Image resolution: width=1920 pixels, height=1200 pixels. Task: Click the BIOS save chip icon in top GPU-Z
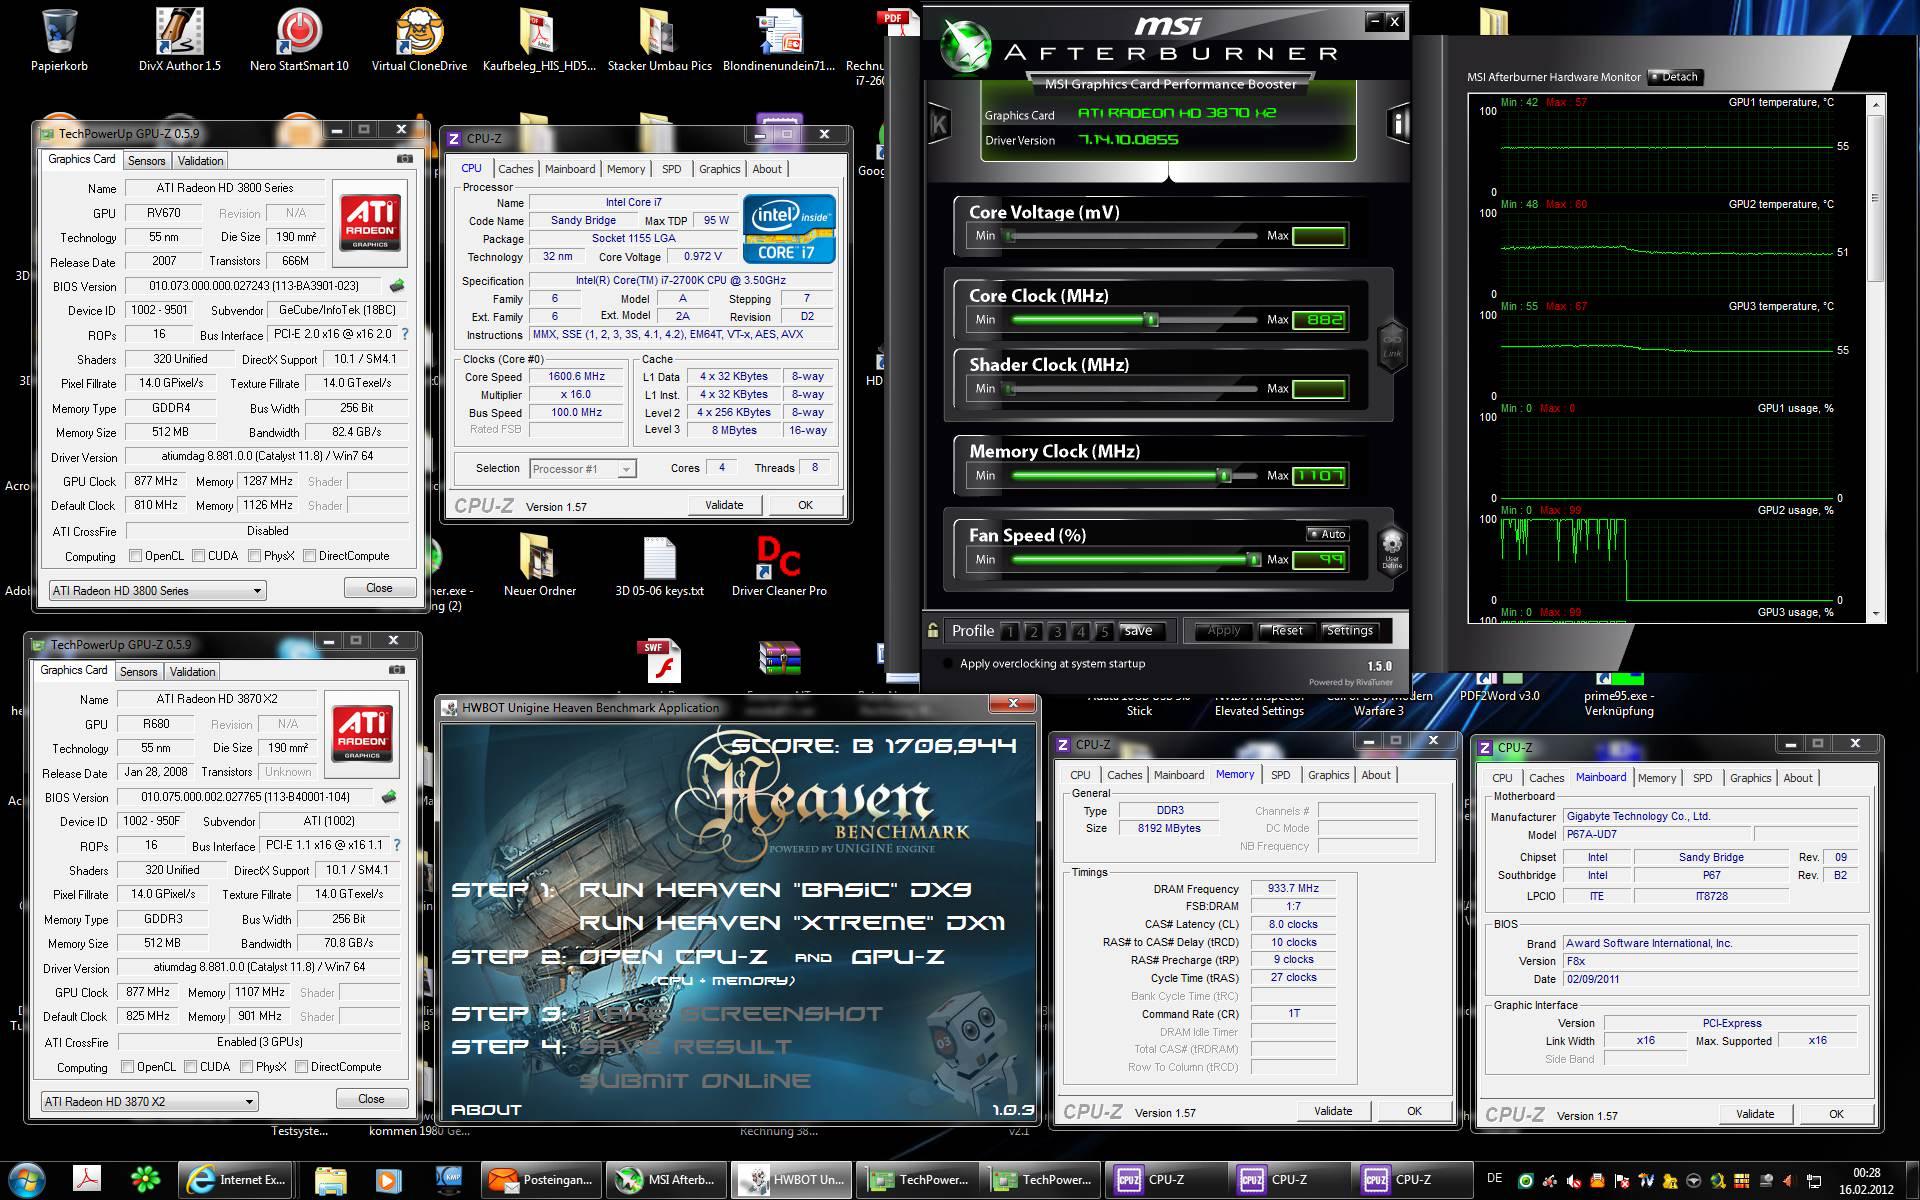point(397,286)
